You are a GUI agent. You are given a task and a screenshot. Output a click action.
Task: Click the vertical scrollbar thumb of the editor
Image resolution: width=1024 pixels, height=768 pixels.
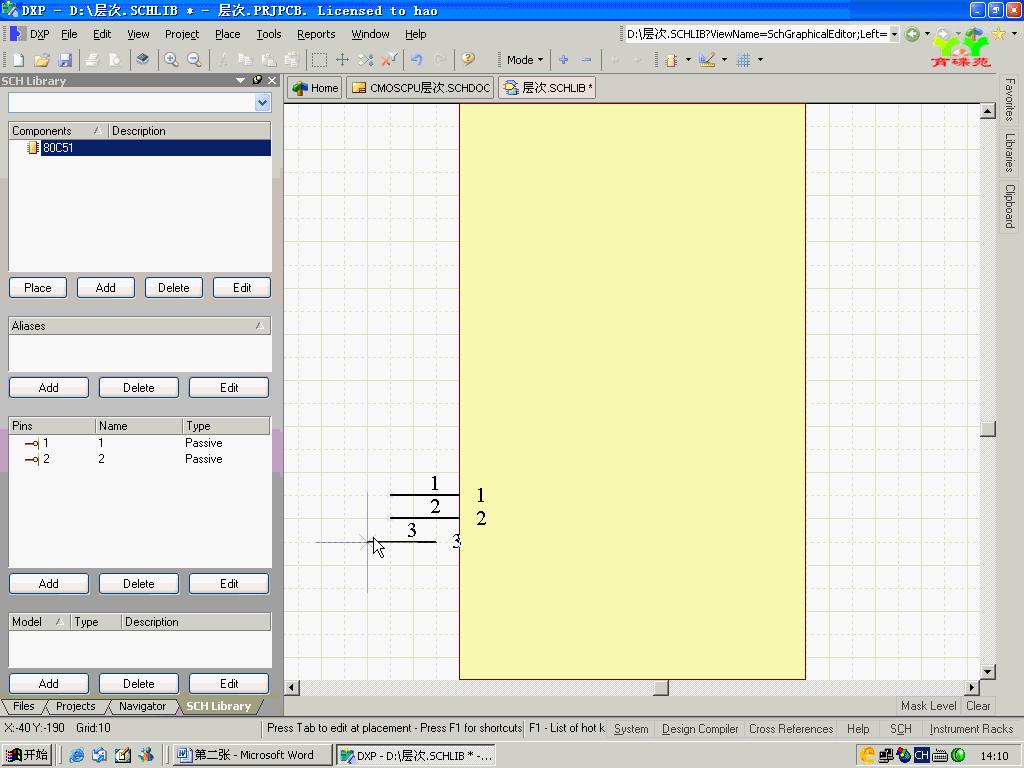pos(988,428)
